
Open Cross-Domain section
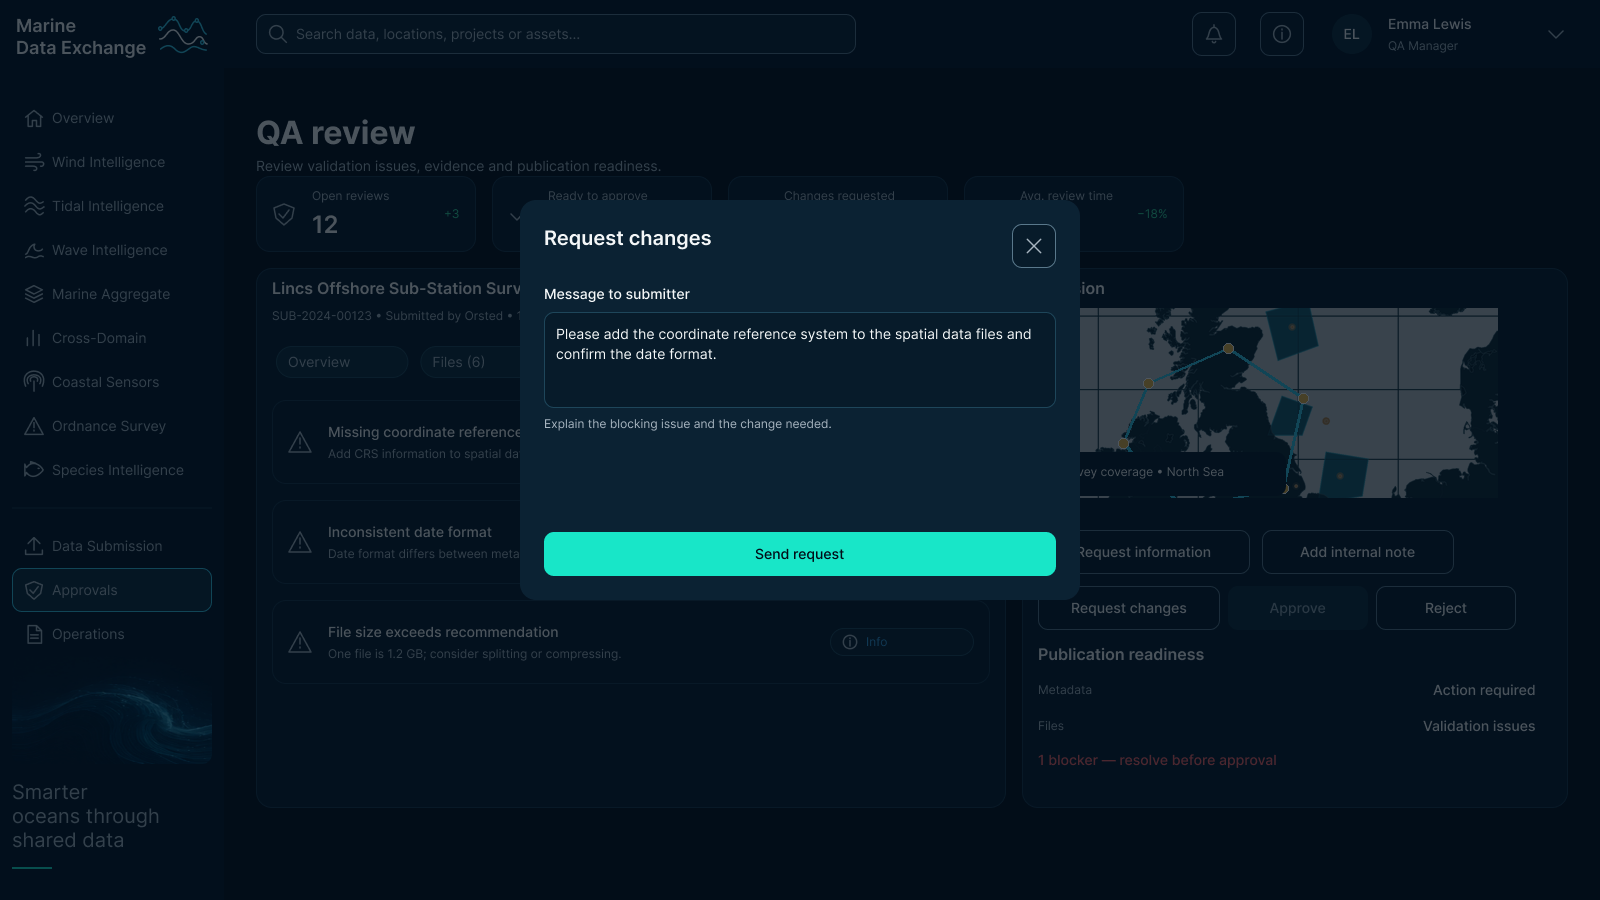click(x=112, y=338)
